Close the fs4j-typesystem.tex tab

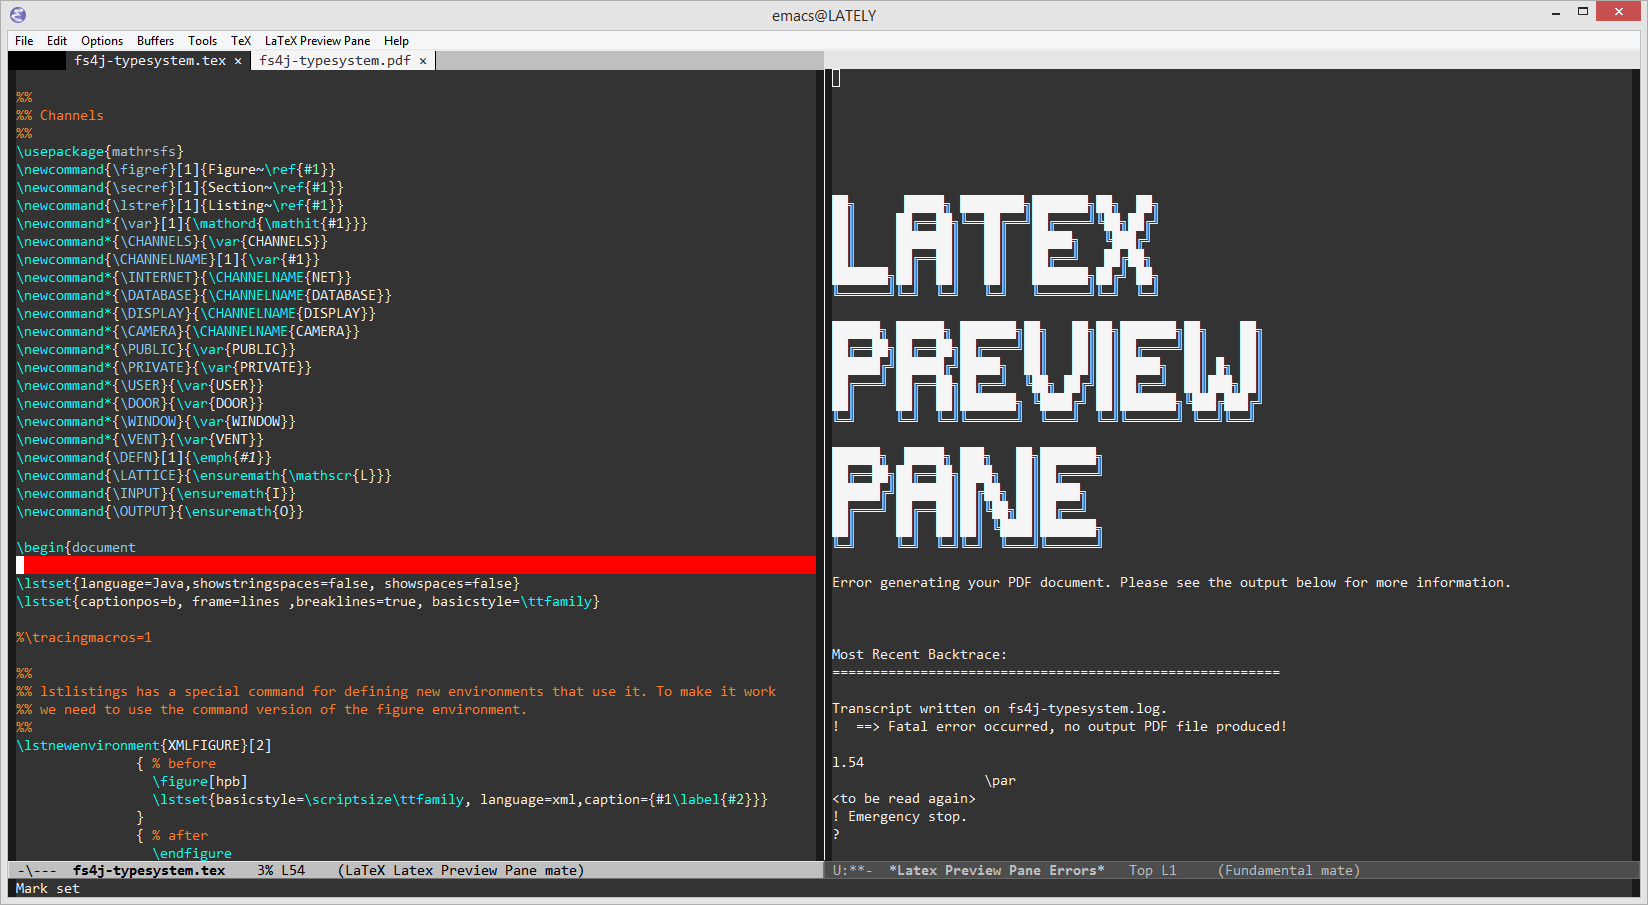(x=238, y=60)
